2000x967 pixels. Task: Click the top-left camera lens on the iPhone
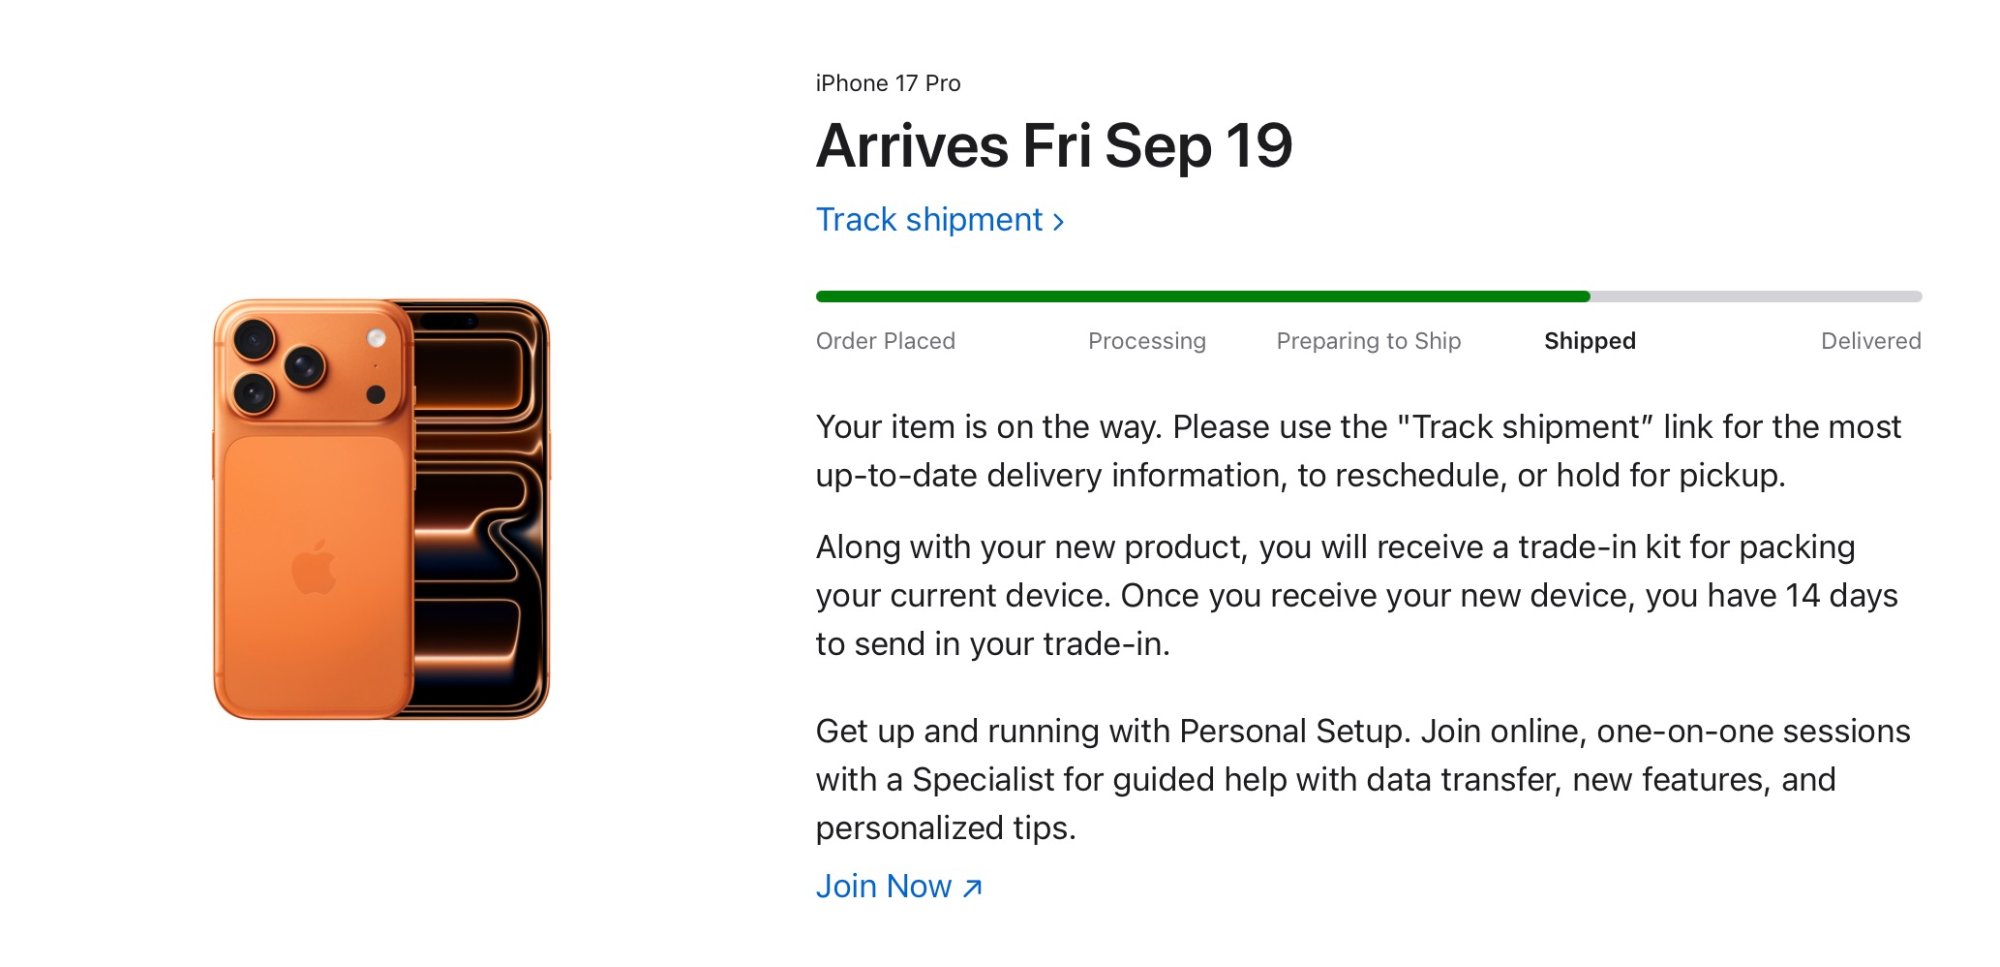click(254, 340)
